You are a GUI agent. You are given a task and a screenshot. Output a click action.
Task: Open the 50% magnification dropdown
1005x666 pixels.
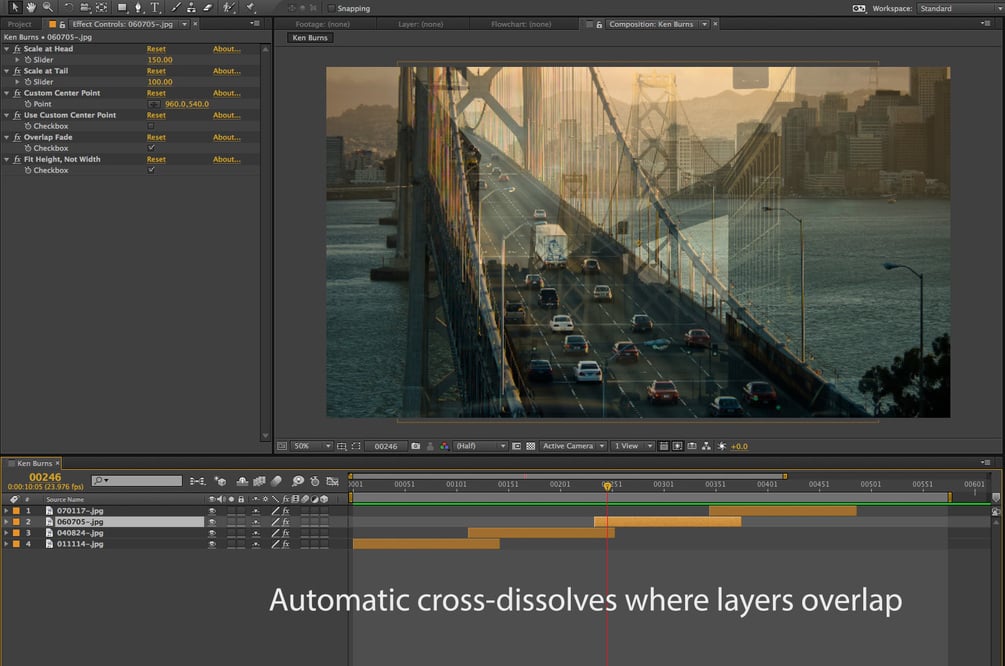pos(312,446)
